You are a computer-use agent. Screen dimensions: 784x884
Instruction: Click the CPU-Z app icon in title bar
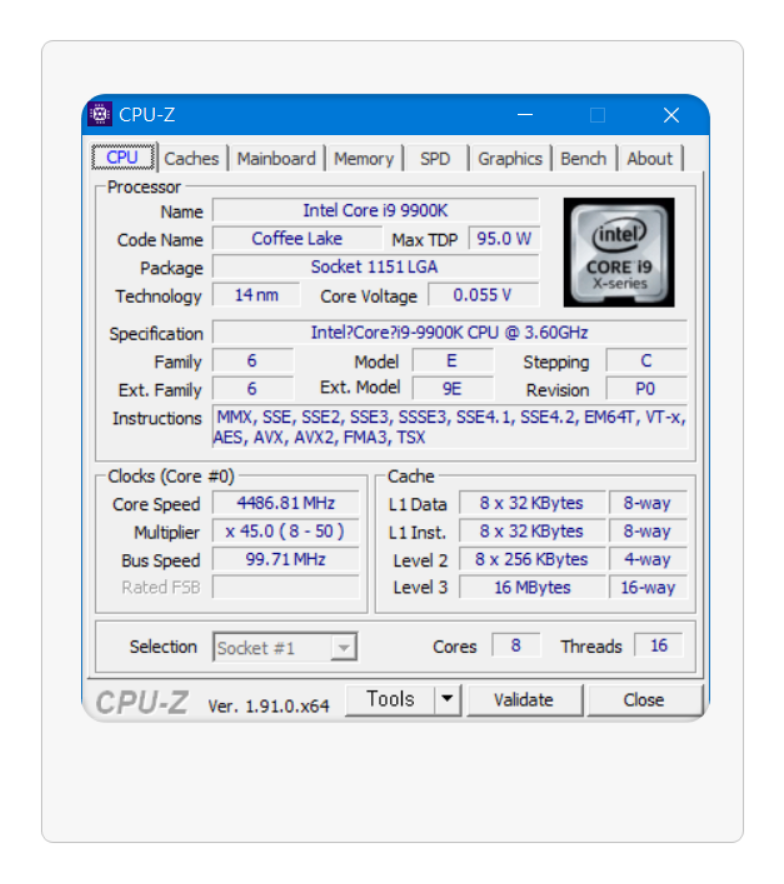(x=100, y=114)
